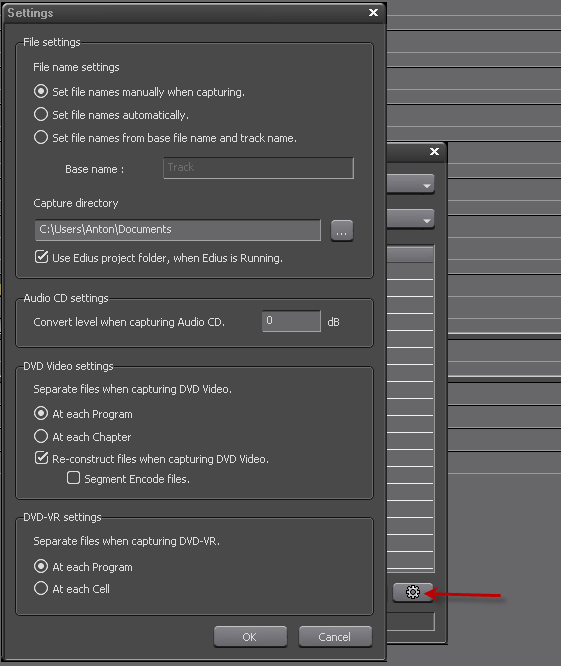The width and height of the screenshot is (561, 666).
Task: Close the Settings dialog with X
Action: pyautogui.click(x=373, y=13)
